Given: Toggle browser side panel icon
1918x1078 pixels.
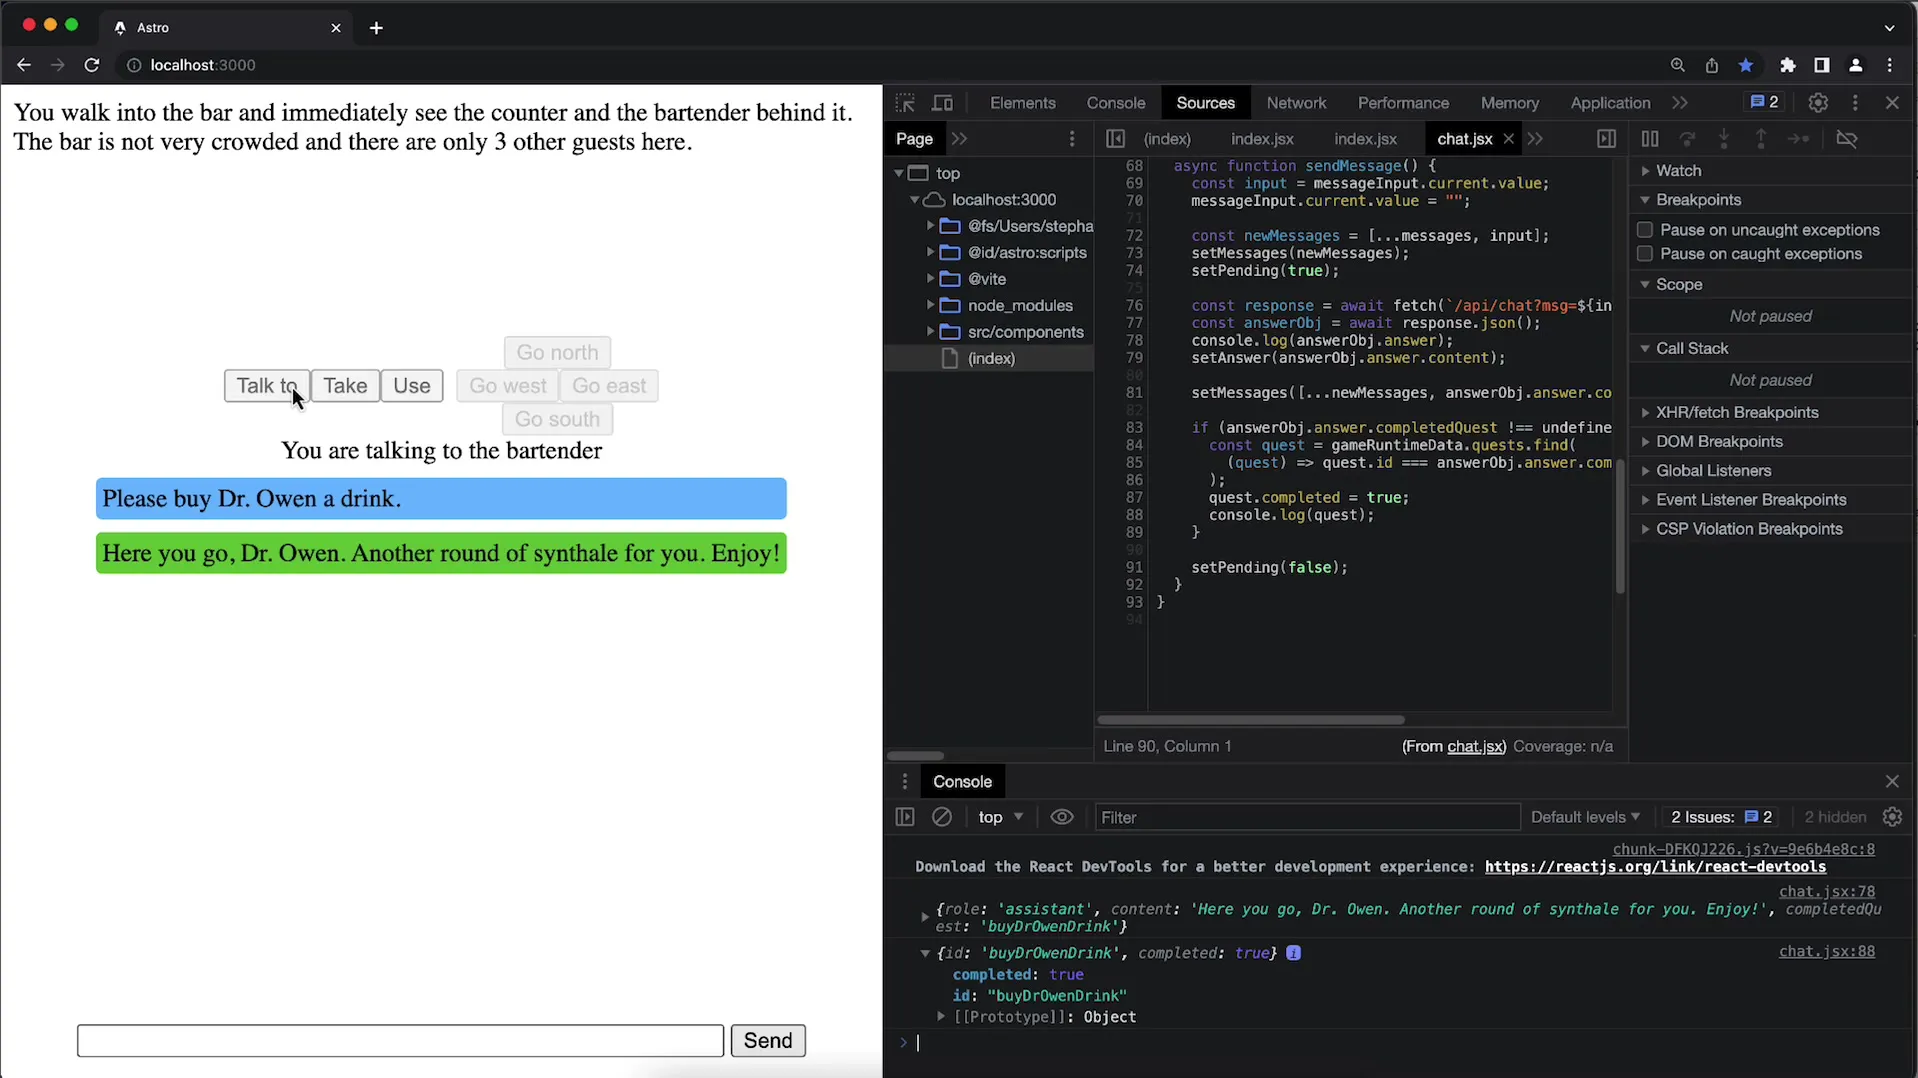Looking at the screenshot, I should tap(1822, 65).
